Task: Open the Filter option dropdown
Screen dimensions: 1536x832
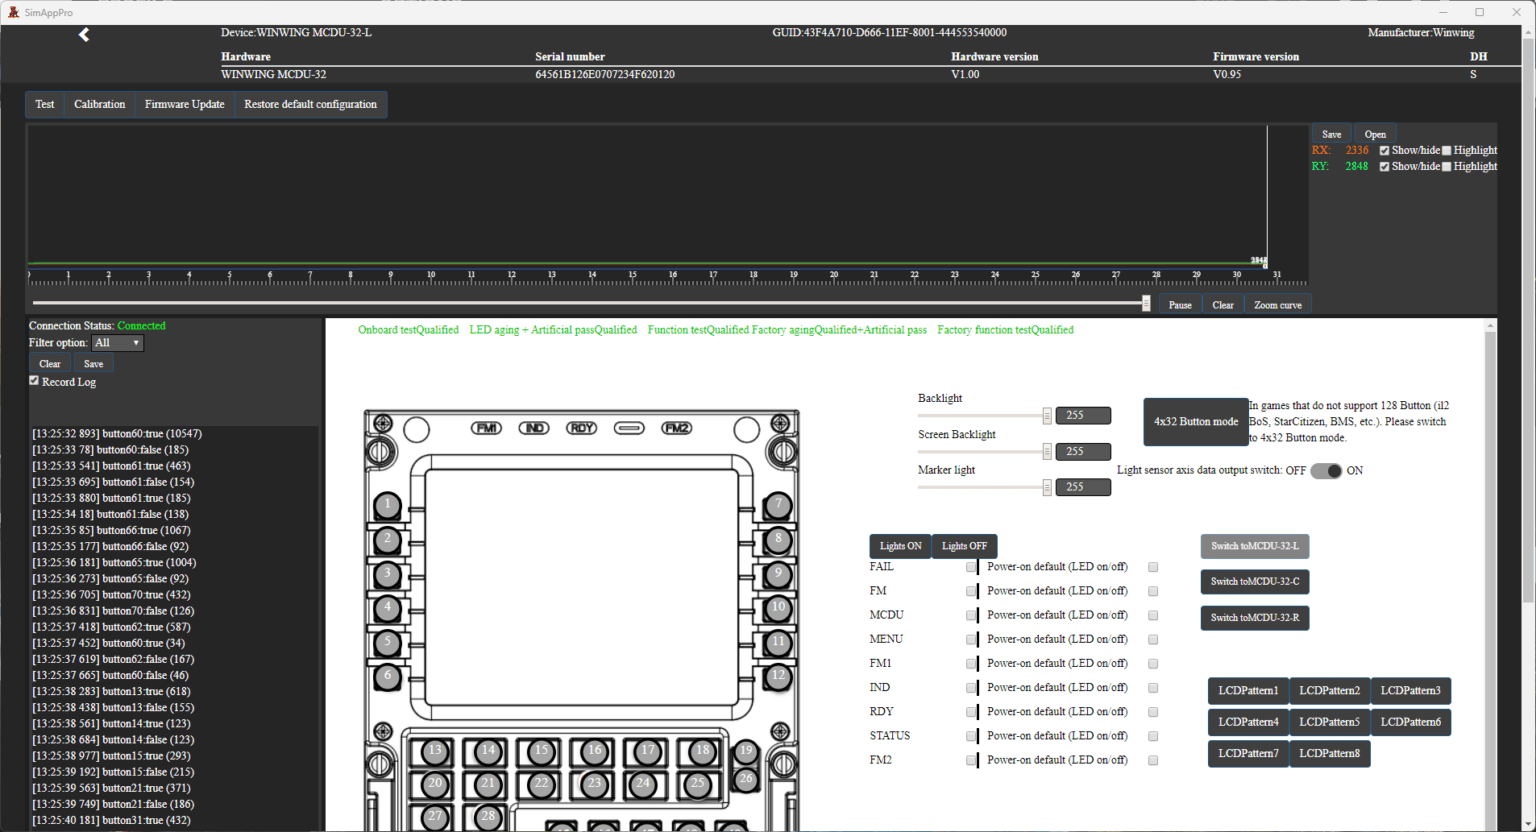Action: [x=118, y=343]
